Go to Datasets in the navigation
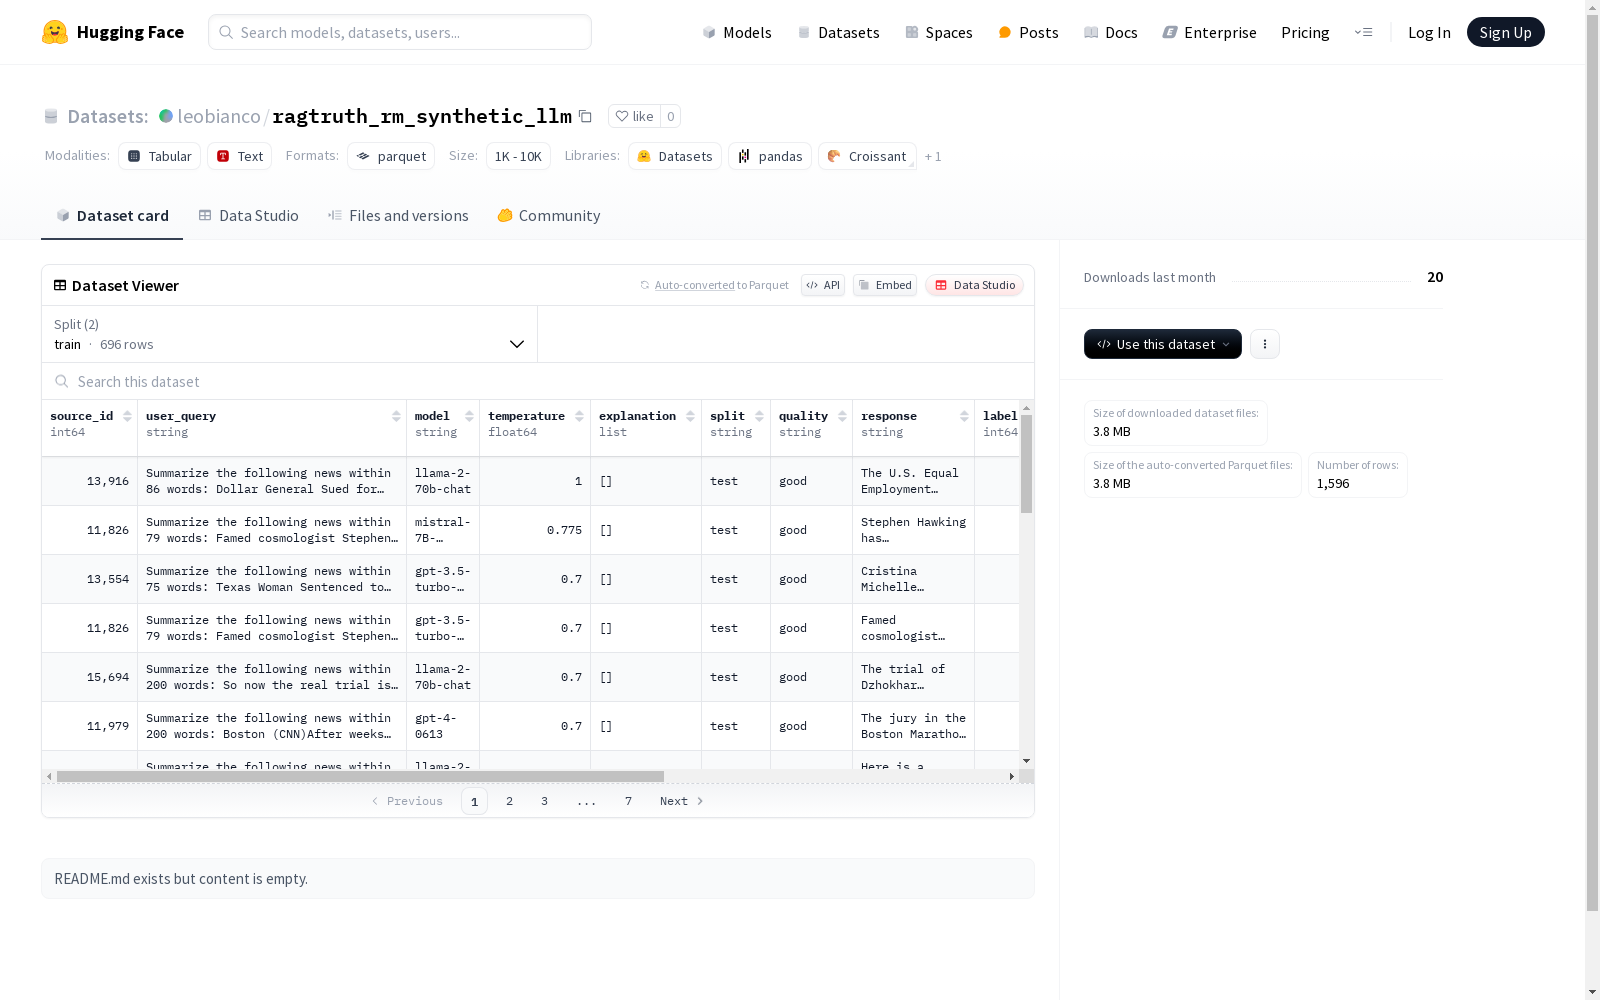This screenshot has width=1600, height=1000. [x=838, y=32]
